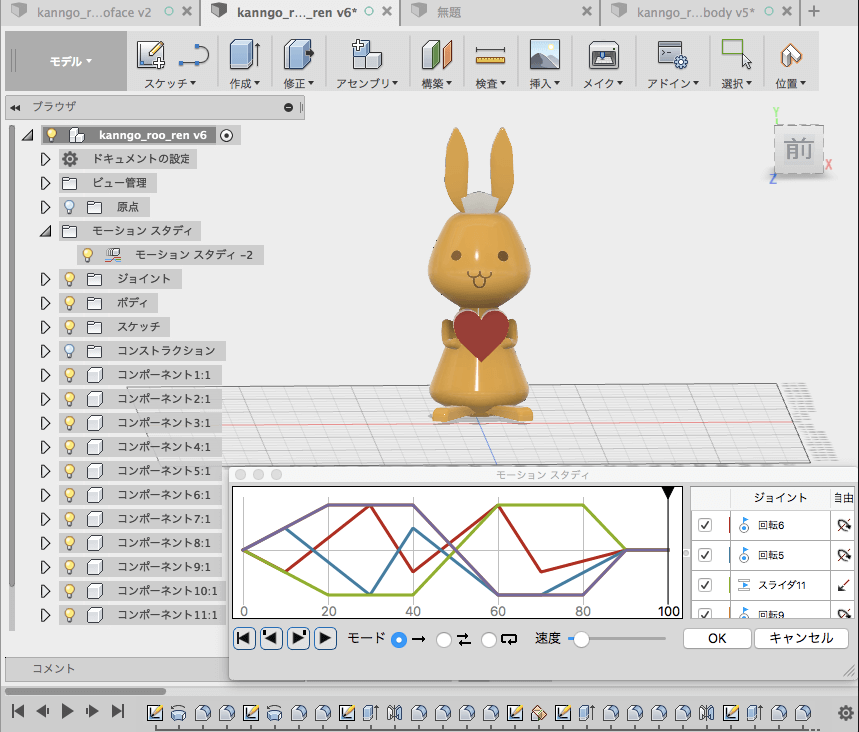The width and height of the screenshot is (859, 732).
Task: Uncheck the 回転6 joint checkbox
Action: pyautogui.click(x=705, y=525)
